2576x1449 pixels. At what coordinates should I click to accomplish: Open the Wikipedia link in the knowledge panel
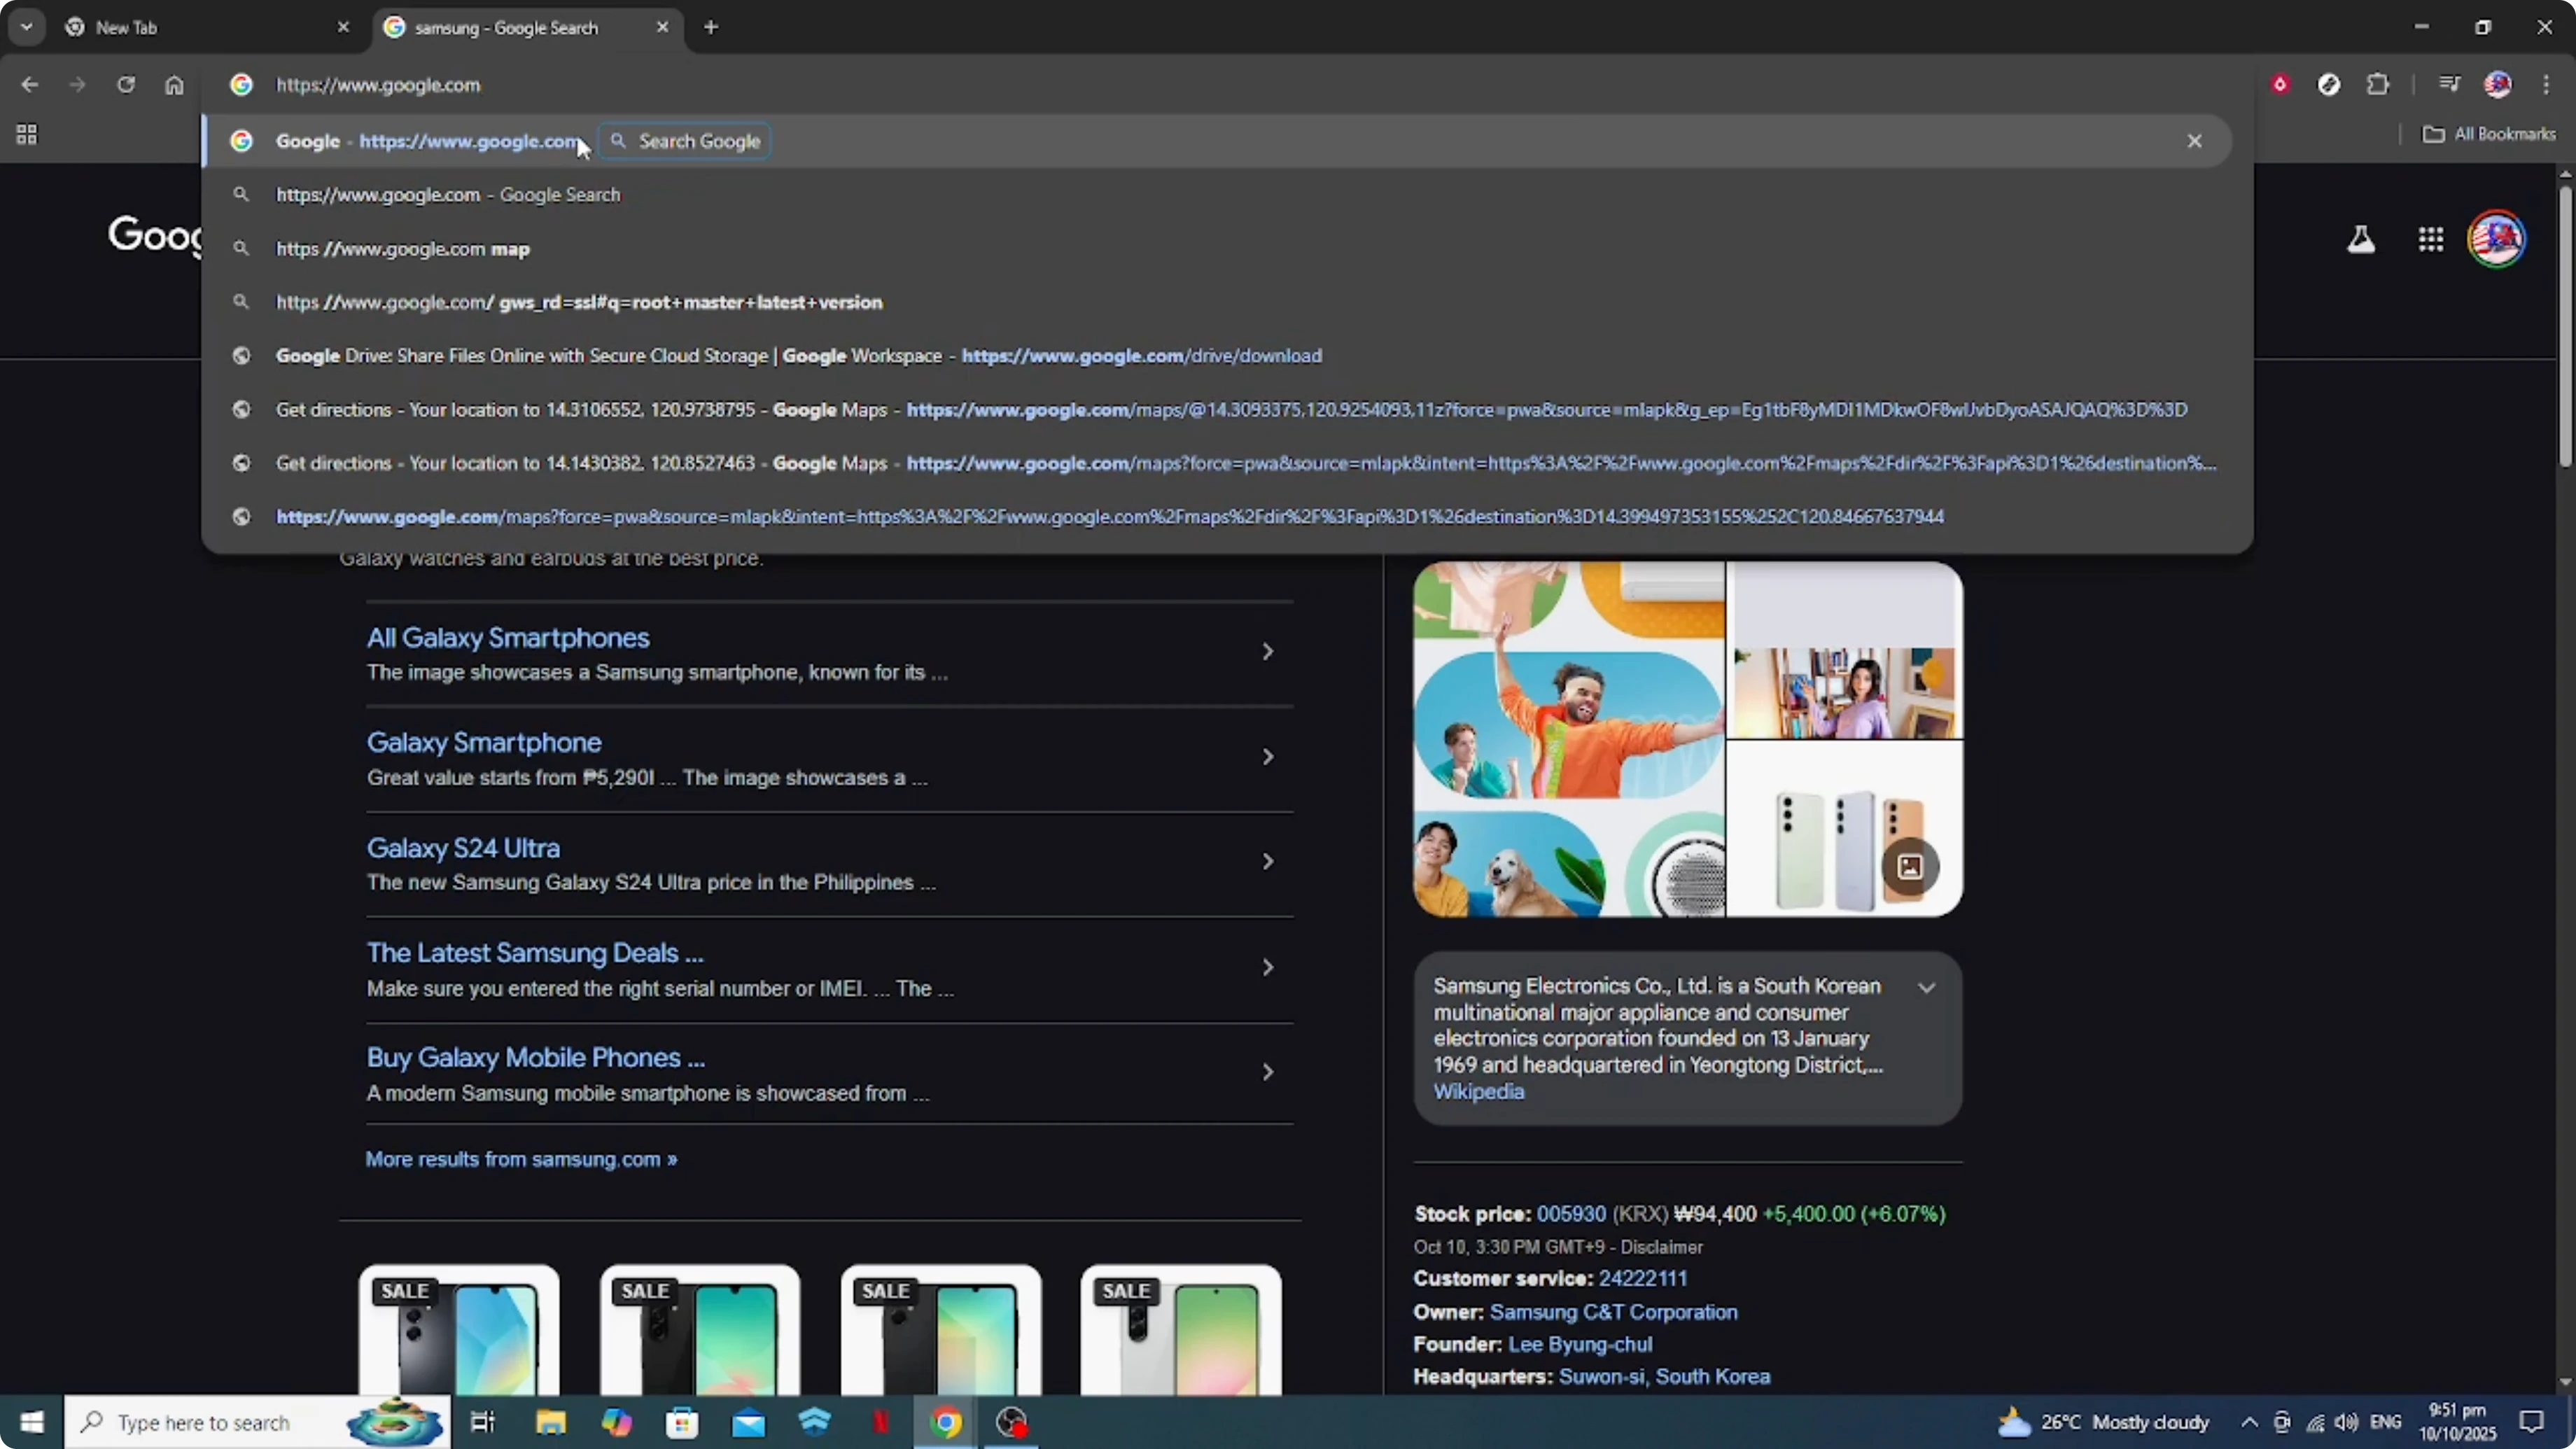coord(1479,1092)
